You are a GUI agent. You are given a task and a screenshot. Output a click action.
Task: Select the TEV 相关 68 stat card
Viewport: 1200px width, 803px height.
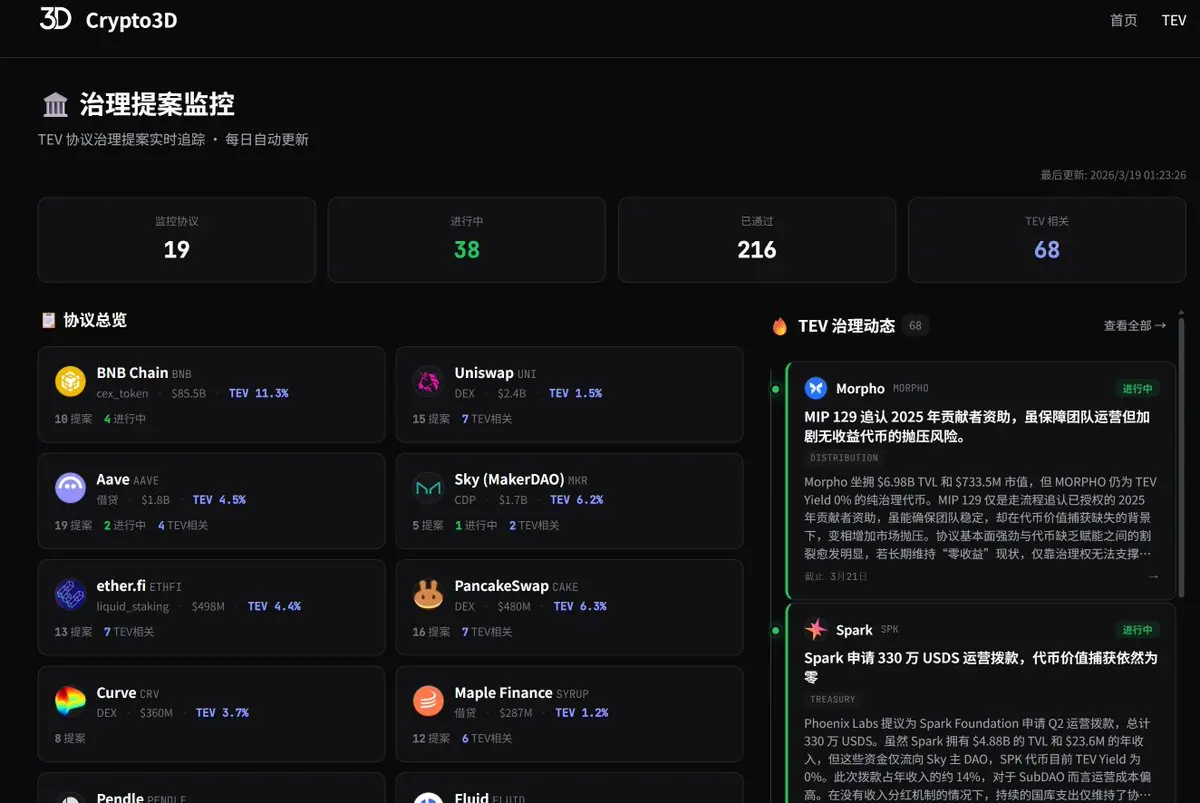point(1047,240)
